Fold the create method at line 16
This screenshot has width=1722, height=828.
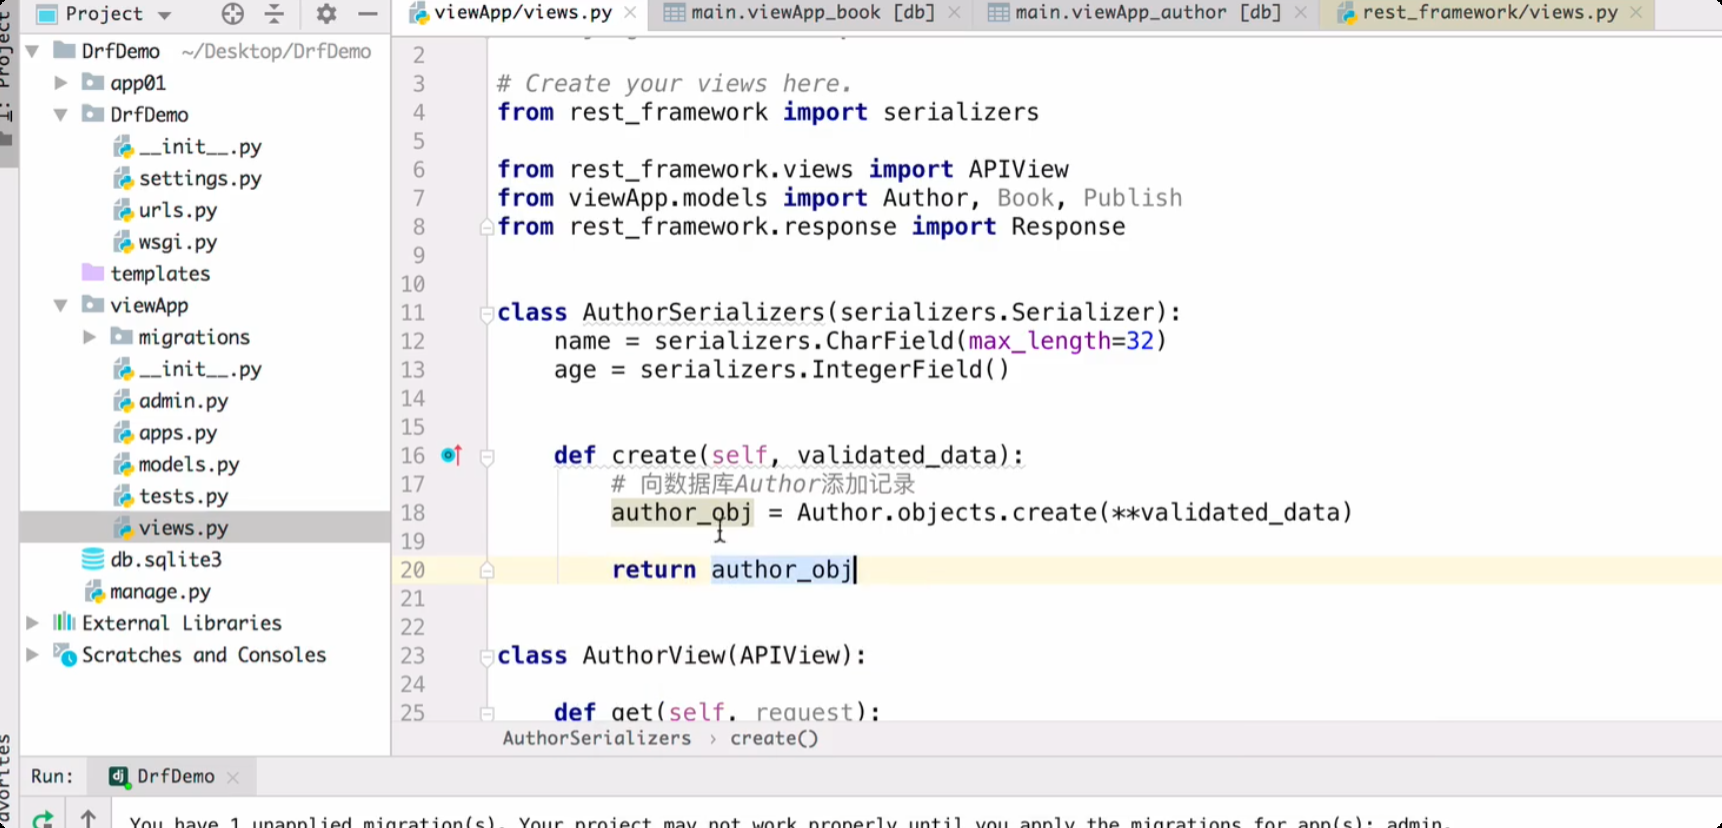(x=487, y=457)
